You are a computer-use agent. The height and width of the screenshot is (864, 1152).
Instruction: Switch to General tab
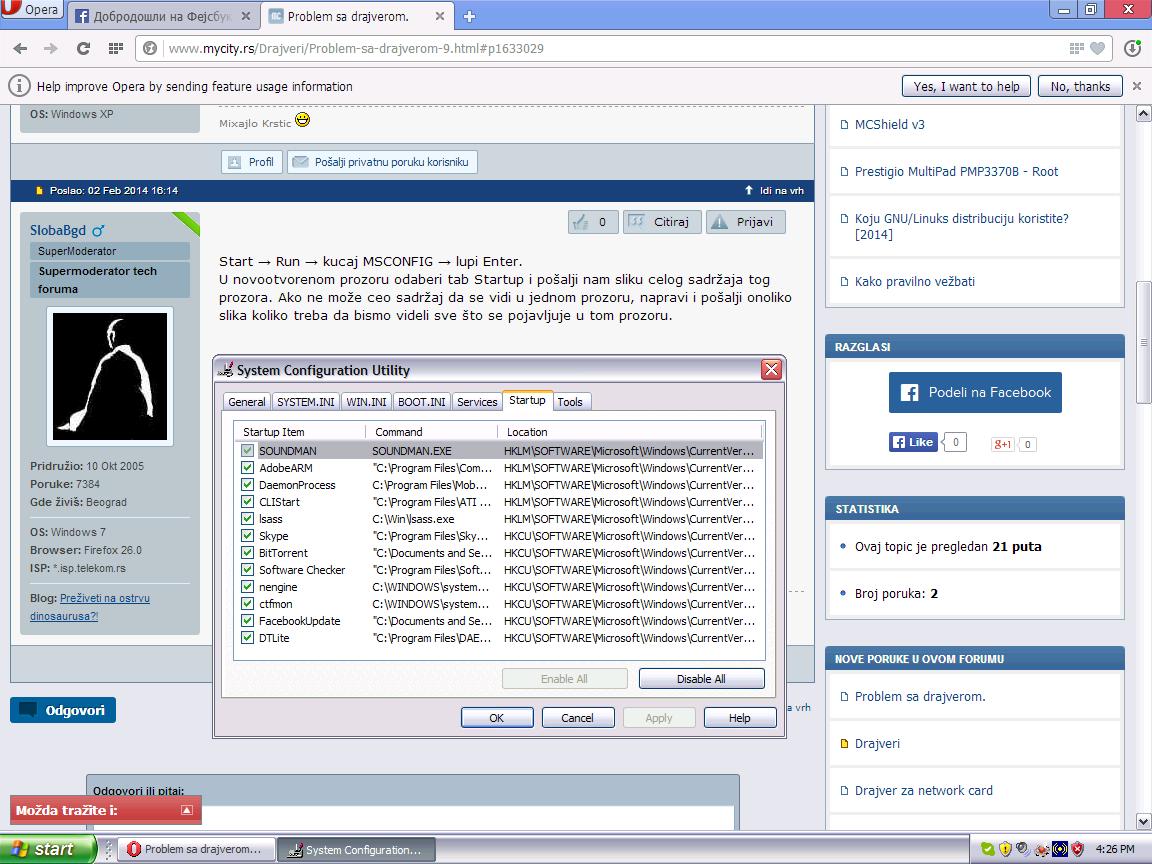click(x=247, y=402)
